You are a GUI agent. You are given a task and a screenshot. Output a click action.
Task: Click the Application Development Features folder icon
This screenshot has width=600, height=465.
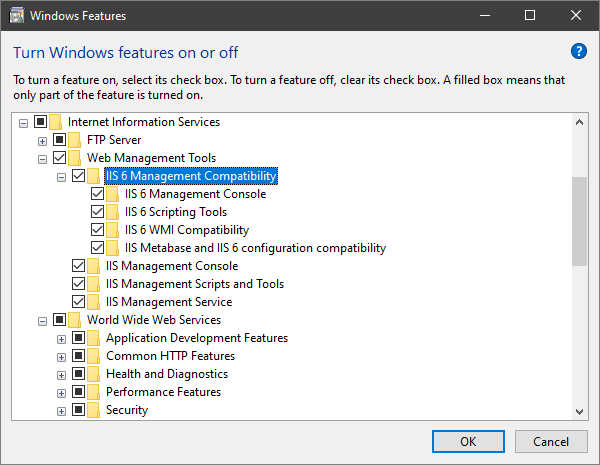94,338
